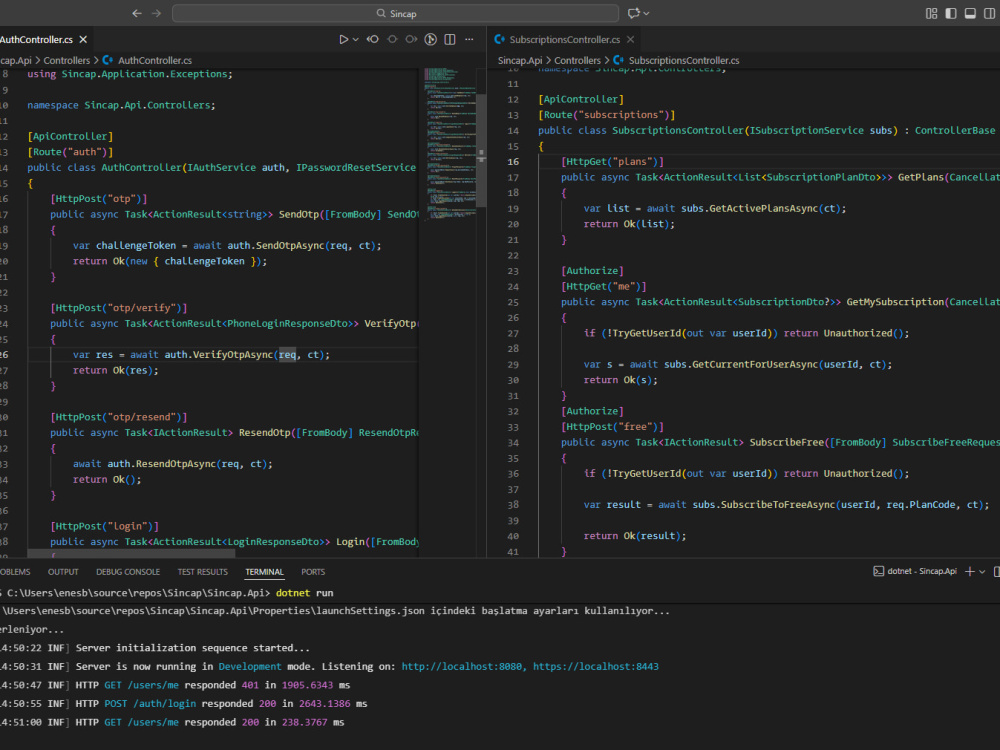Open the Copilot chat icon

(x=633, y=13)
